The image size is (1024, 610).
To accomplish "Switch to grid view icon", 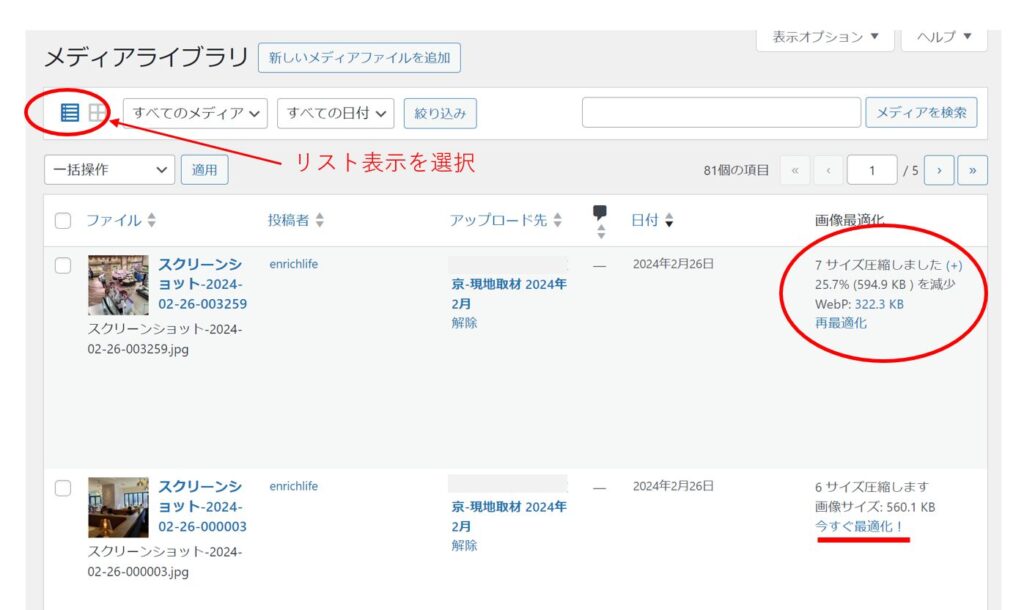I will pos(97,112).
